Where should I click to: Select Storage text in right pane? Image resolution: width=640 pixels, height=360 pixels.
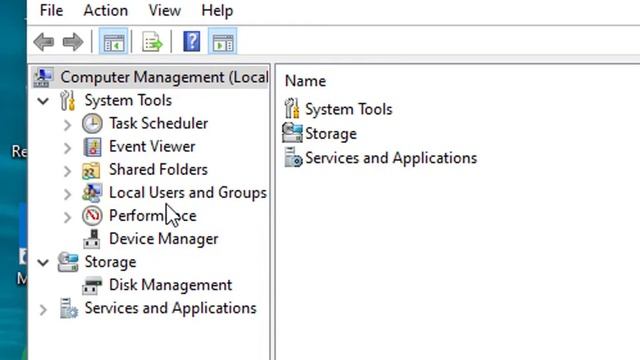tap(331, 133)
